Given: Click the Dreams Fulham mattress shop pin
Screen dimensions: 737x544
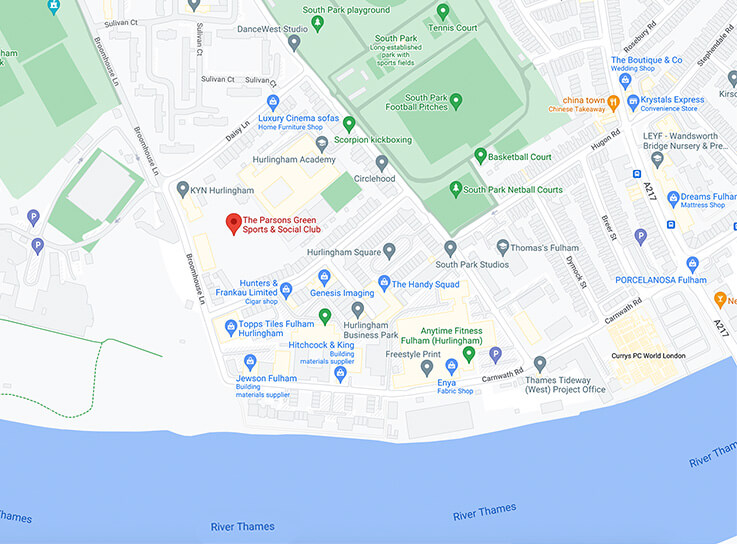Looking at the screenshot, I should (673, 199).
